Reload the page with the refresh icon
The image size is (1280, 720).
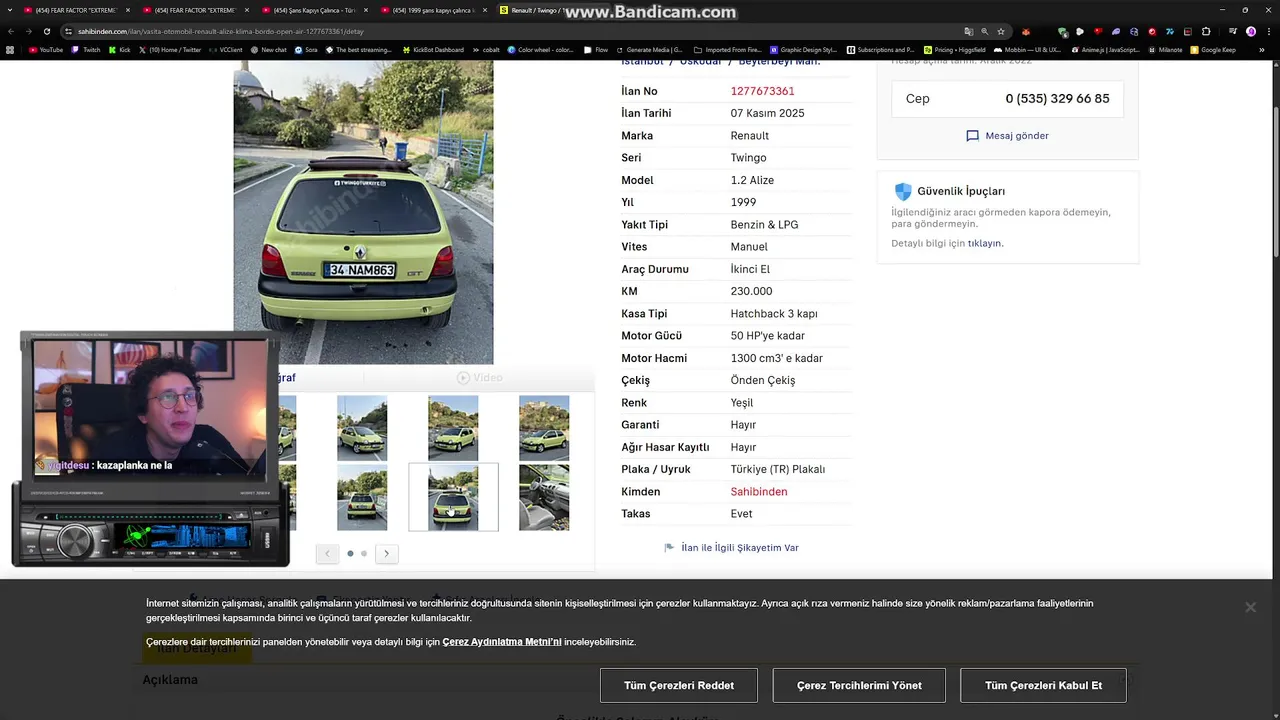(x=46, y=31)
